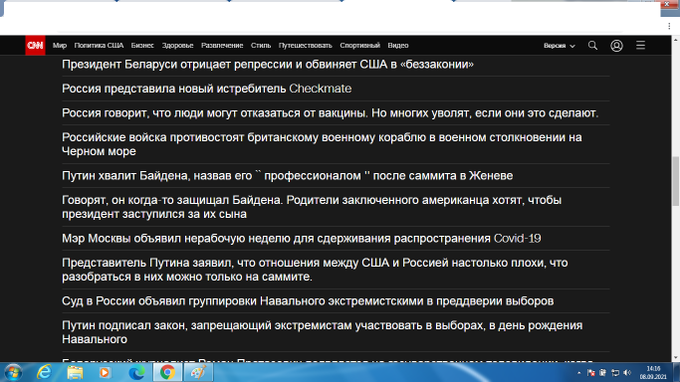This screenshot has width=680, height=382.
Task: Click the volume speaker tray icon
Action: click(x=627, y=373)
